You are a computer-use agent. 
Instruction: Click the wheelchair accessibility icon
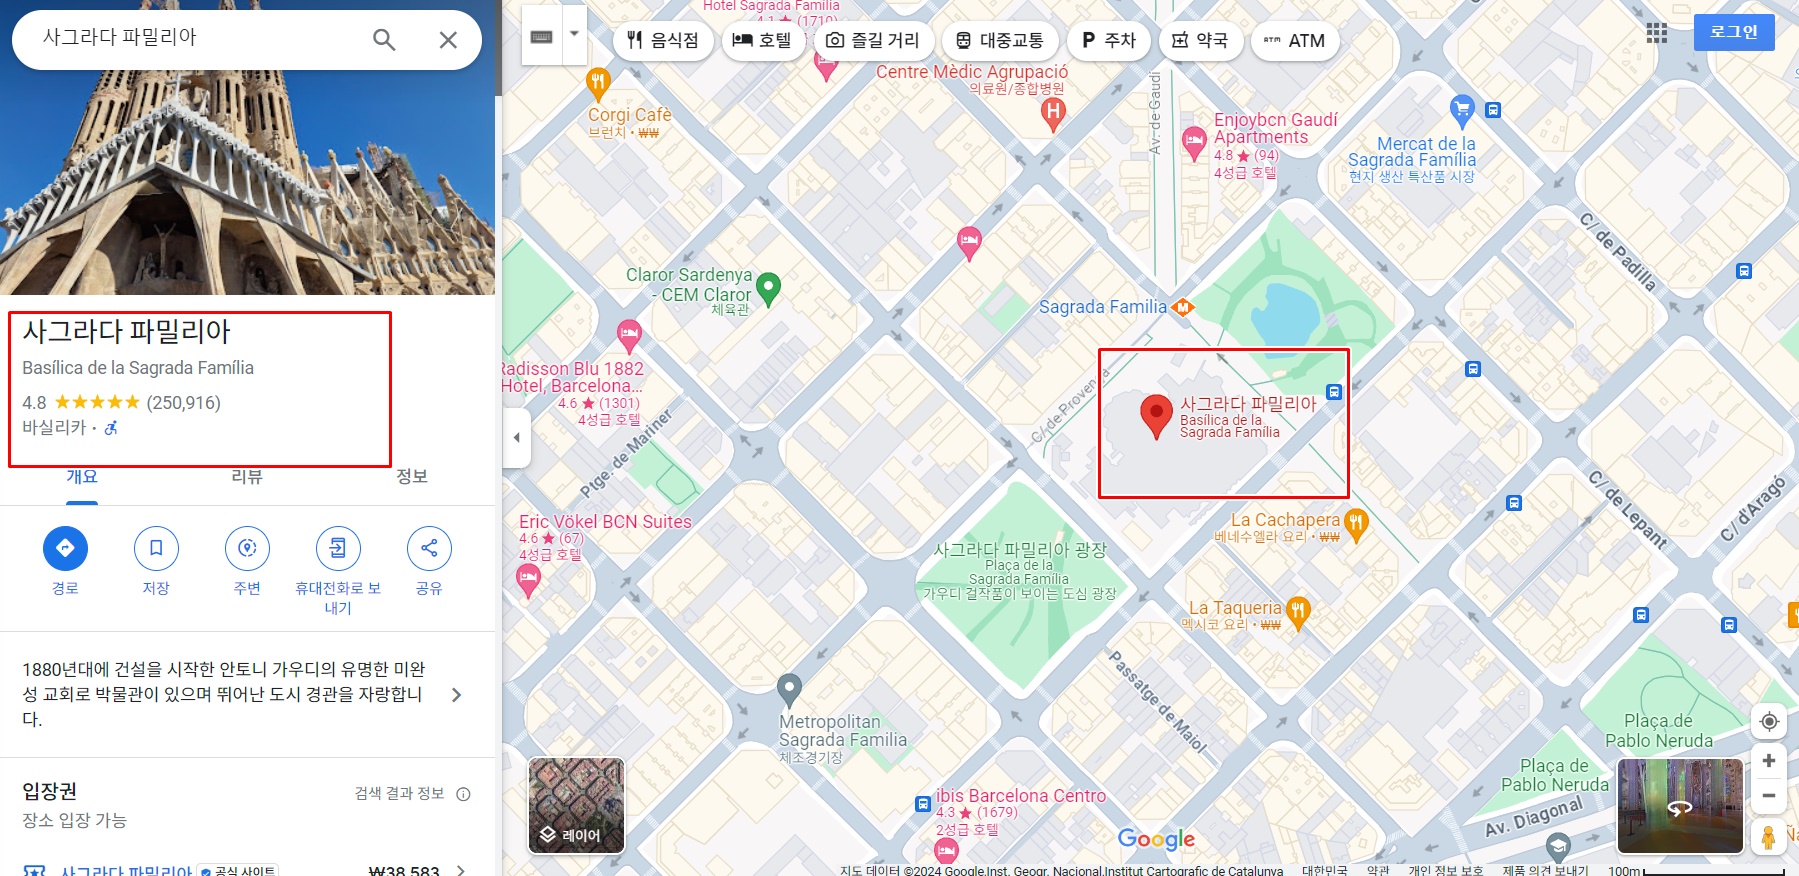[111, 428]
